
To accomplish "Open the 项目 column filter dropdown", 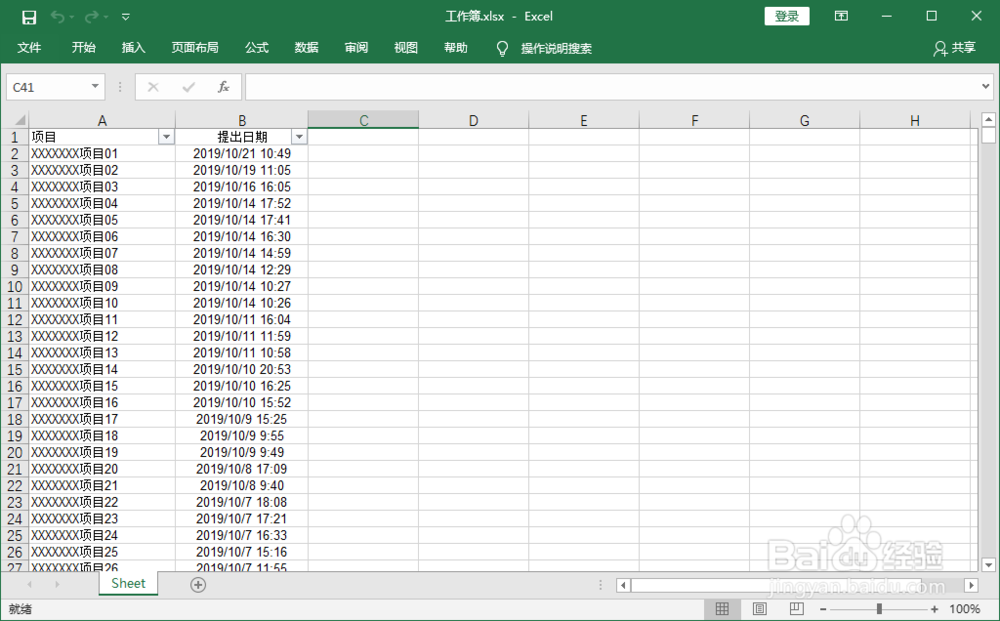I will click(x=166, y=137).
